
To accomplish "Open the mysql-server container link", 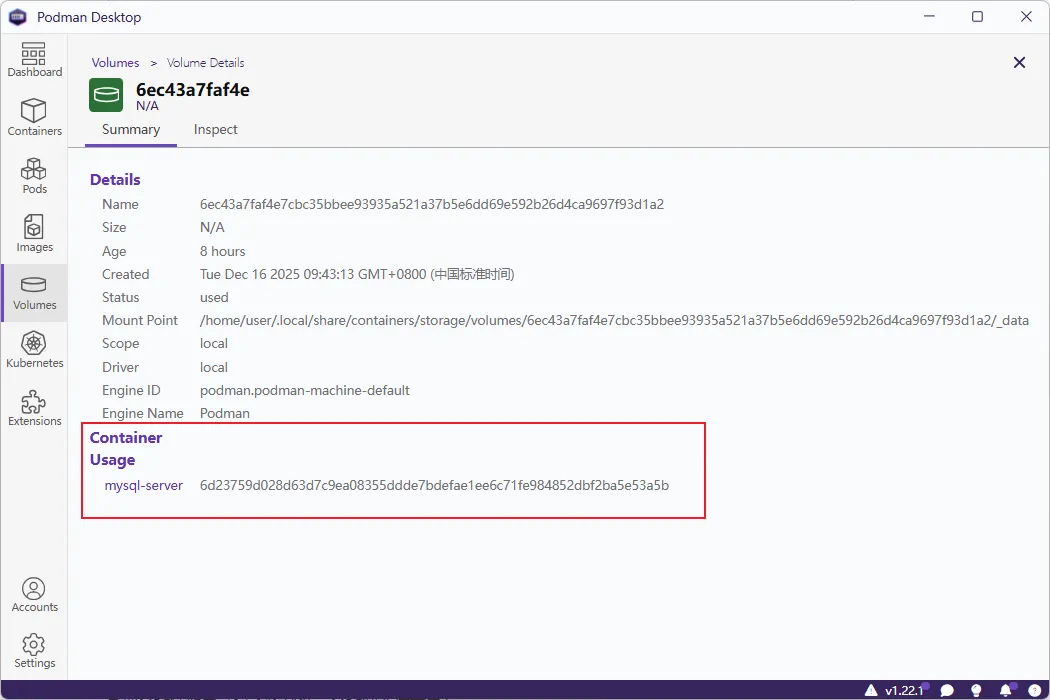I will [x=144, y=485].
